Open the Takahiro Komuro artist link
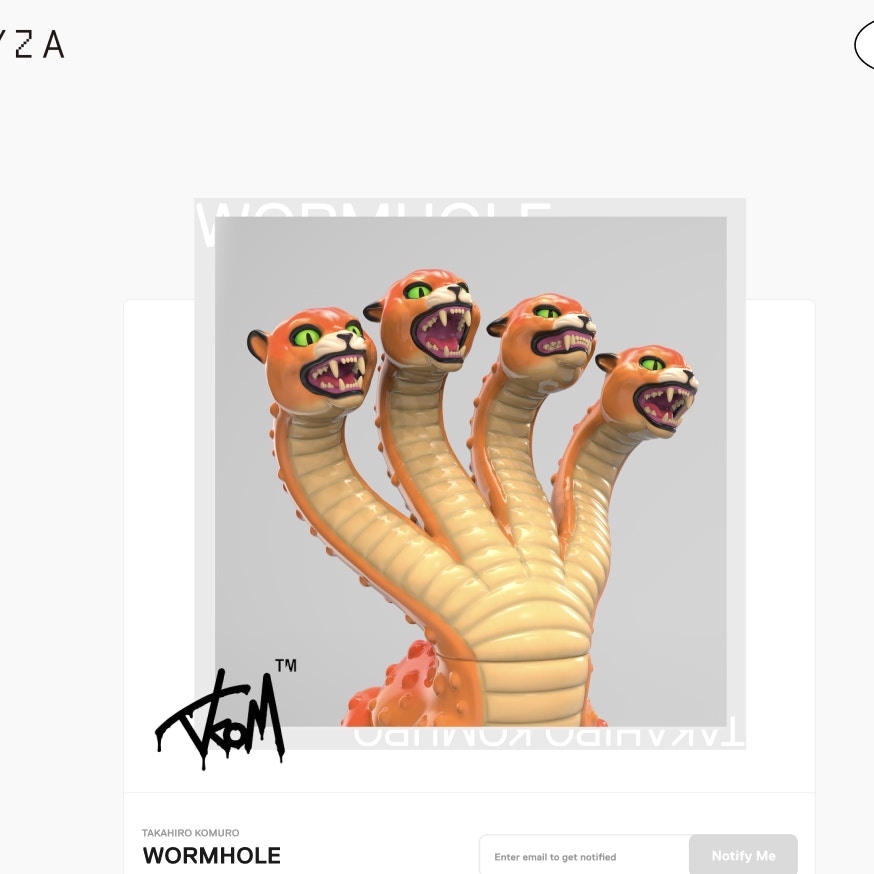Viewport: 874px width, 874px height. point(190,833)
